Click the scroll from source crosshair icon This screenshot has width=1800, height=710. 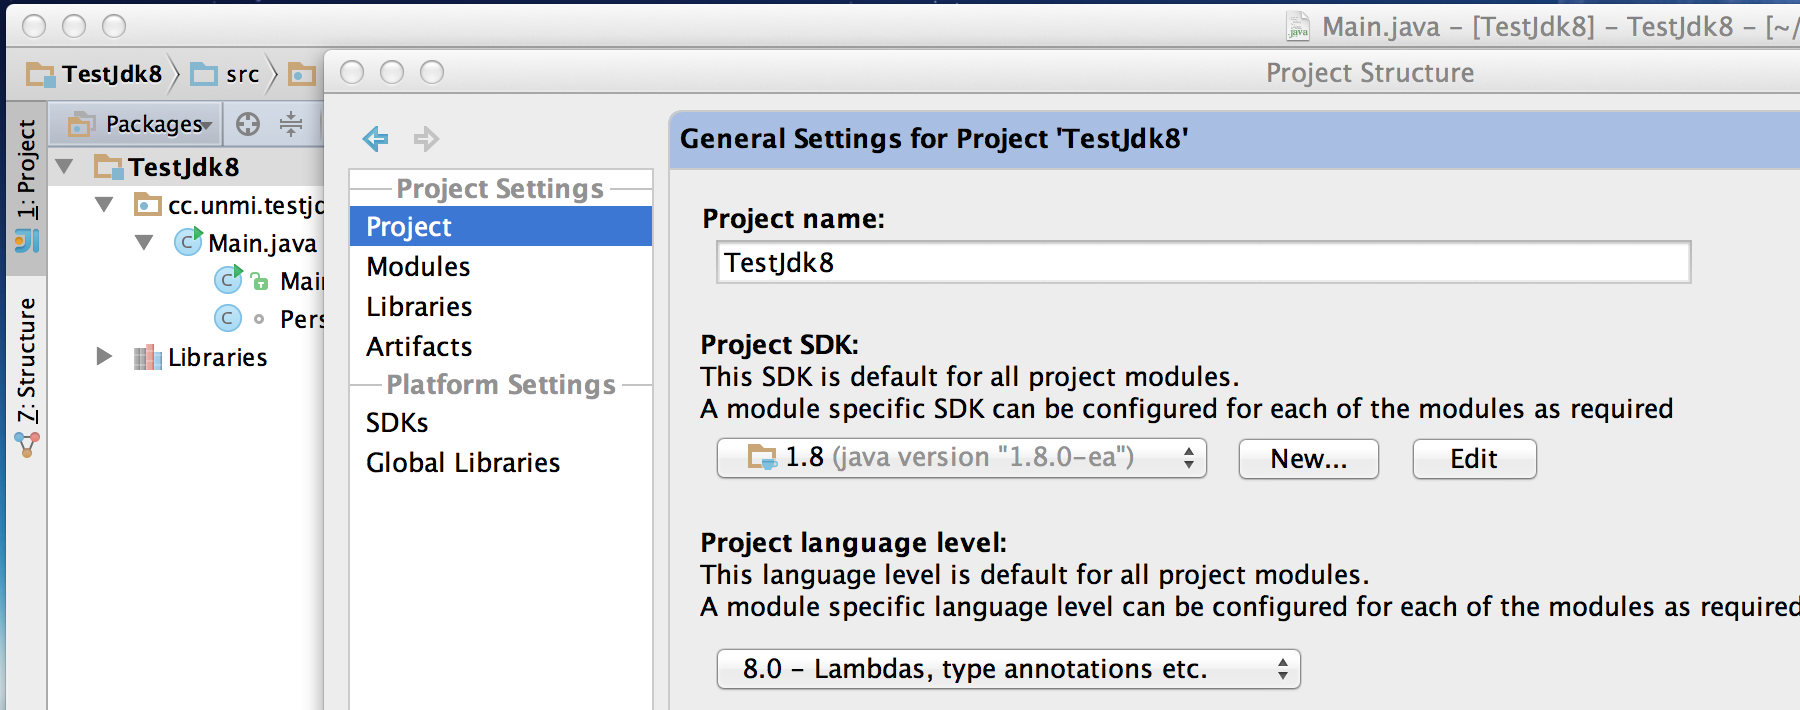pyautogui.click(x=248, y=124)
